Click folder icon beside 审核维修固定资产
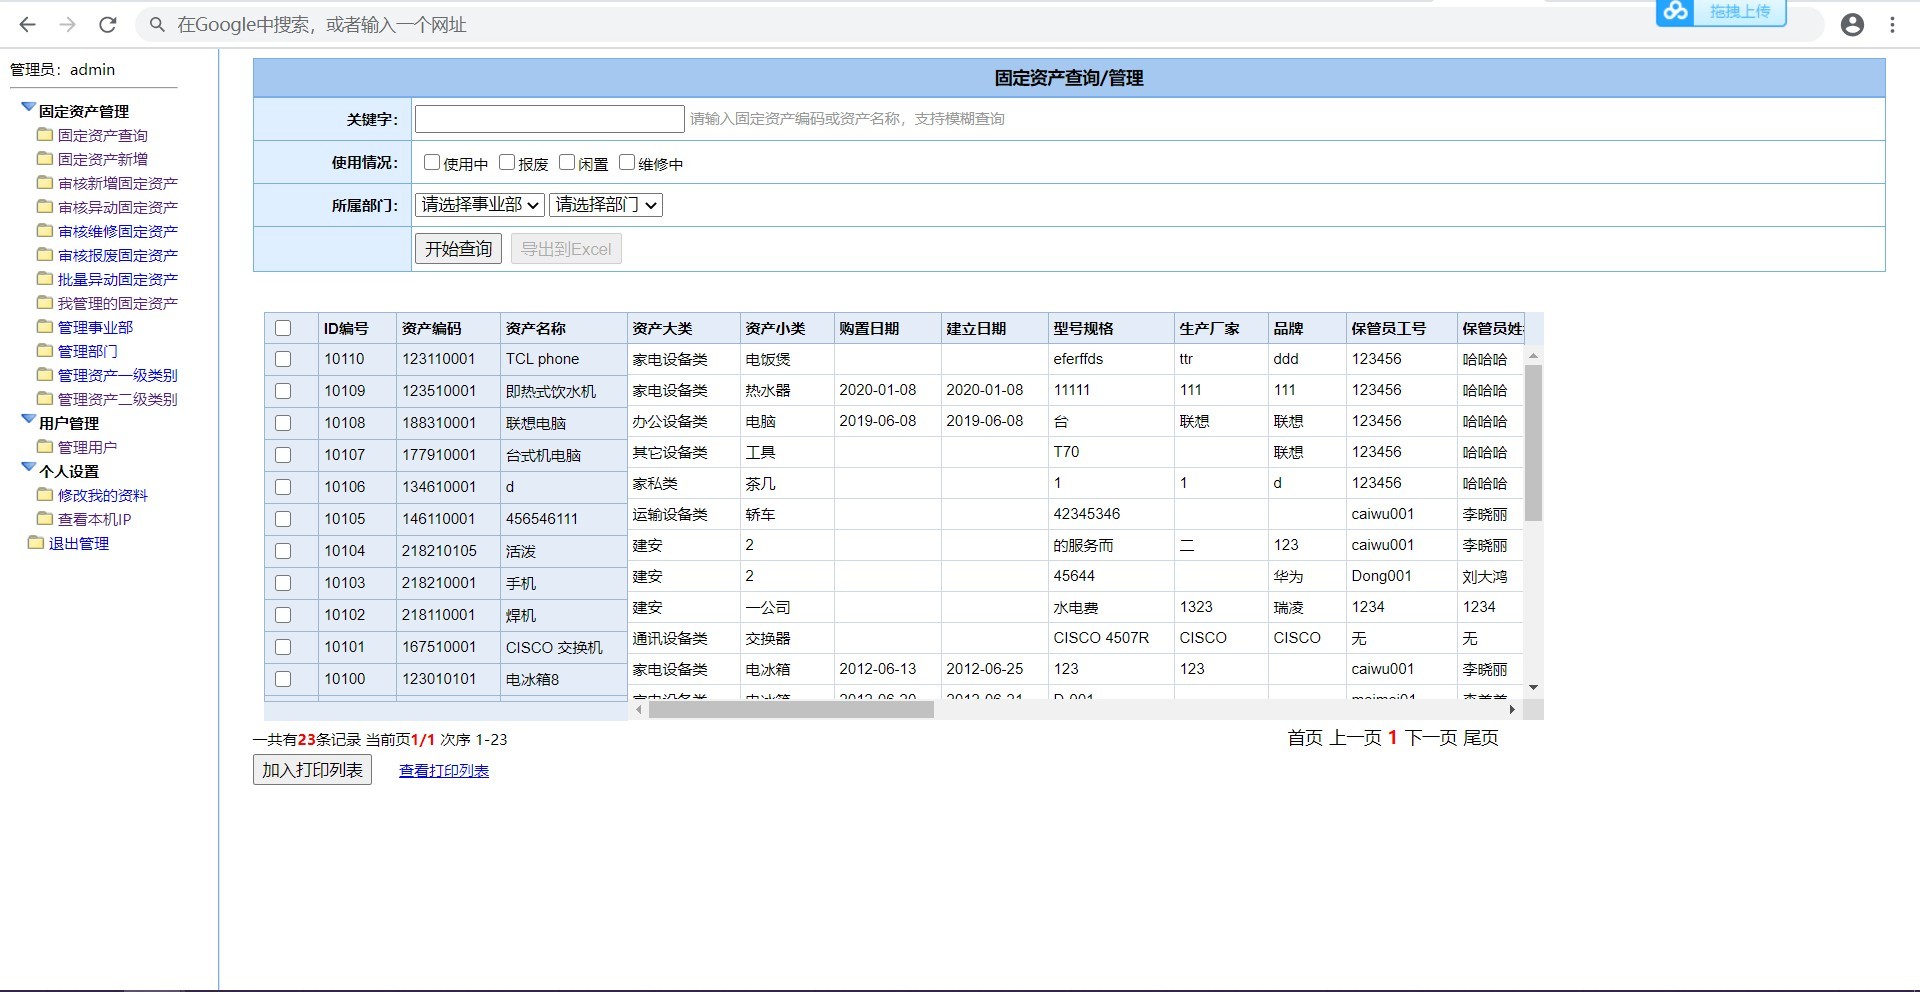This screenshot has width=1920, height=992. 45,230
